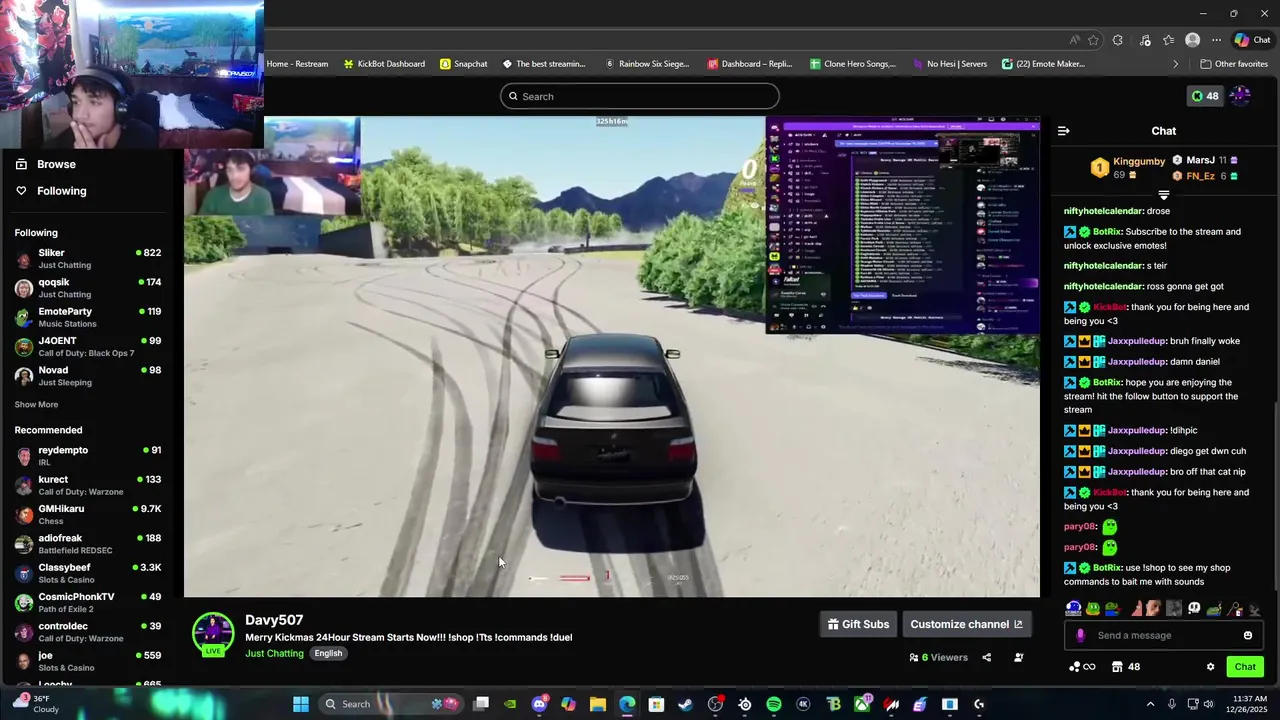Click the Windows taskbar search box

tap(392, 704)
